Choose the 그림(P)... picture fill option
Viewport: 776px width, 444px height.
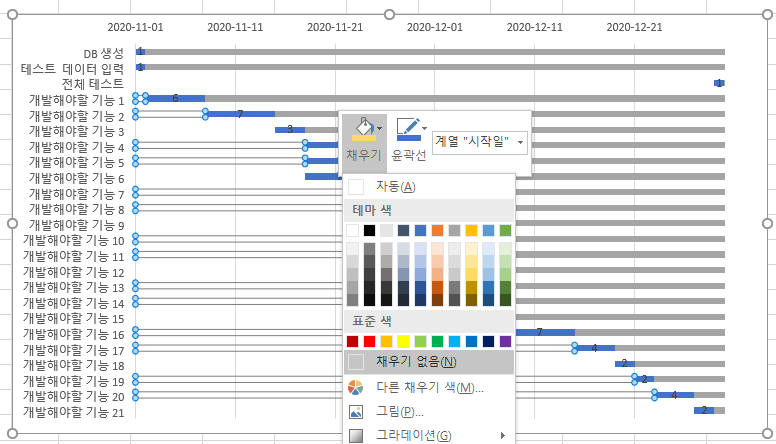tap(429, 411)
